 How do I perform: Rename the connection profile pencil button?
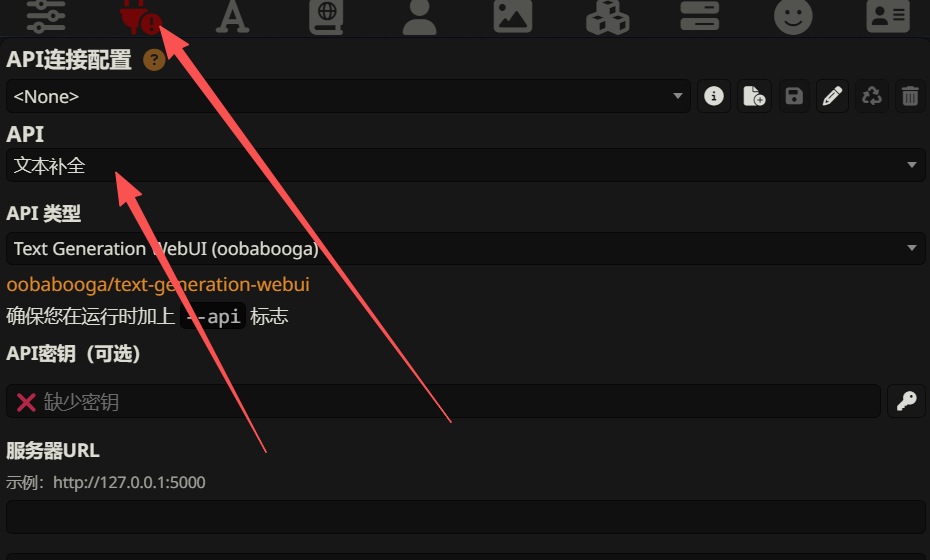click(832, 96)
